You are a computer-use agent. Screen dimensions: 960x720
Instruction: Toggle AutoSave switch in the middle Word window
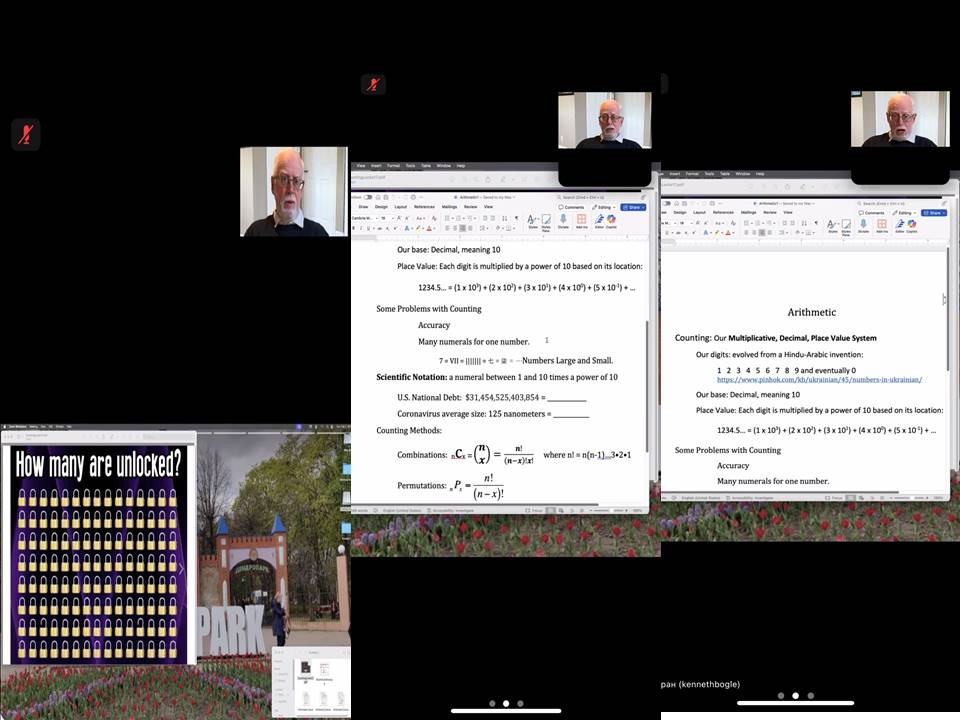[368, 197]
